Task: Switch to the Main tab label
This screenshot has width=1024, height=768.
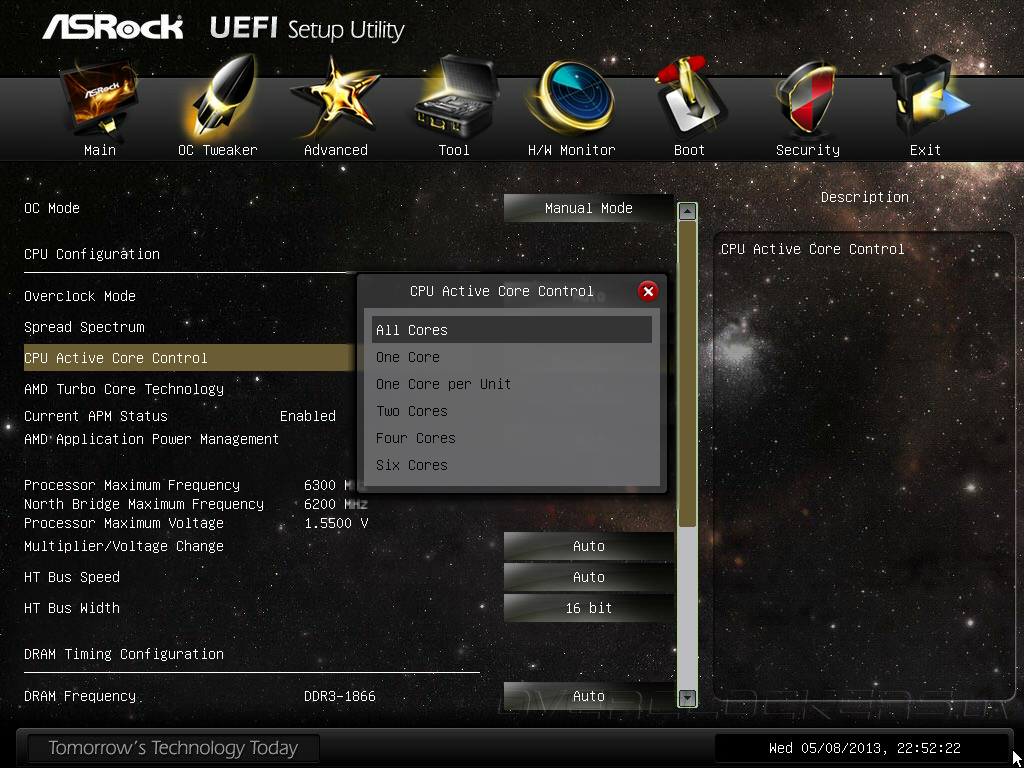Action: pos(100,150)
